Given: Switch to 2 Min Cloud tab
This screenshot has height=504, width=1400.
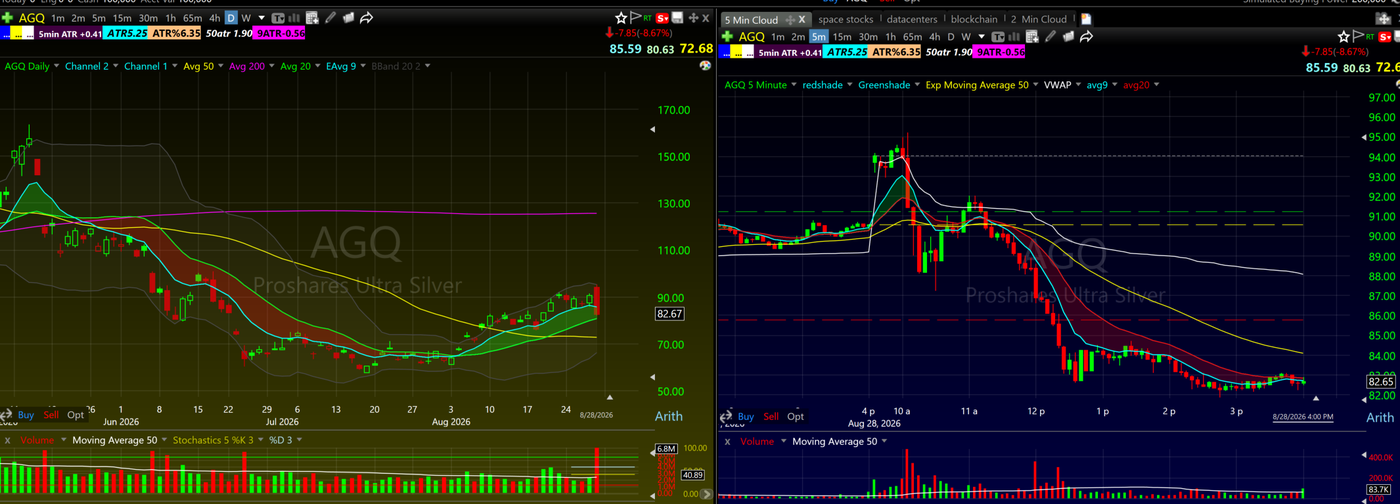Looking at the screenshot, I should pyautogui.click(x=1038, y=19).
